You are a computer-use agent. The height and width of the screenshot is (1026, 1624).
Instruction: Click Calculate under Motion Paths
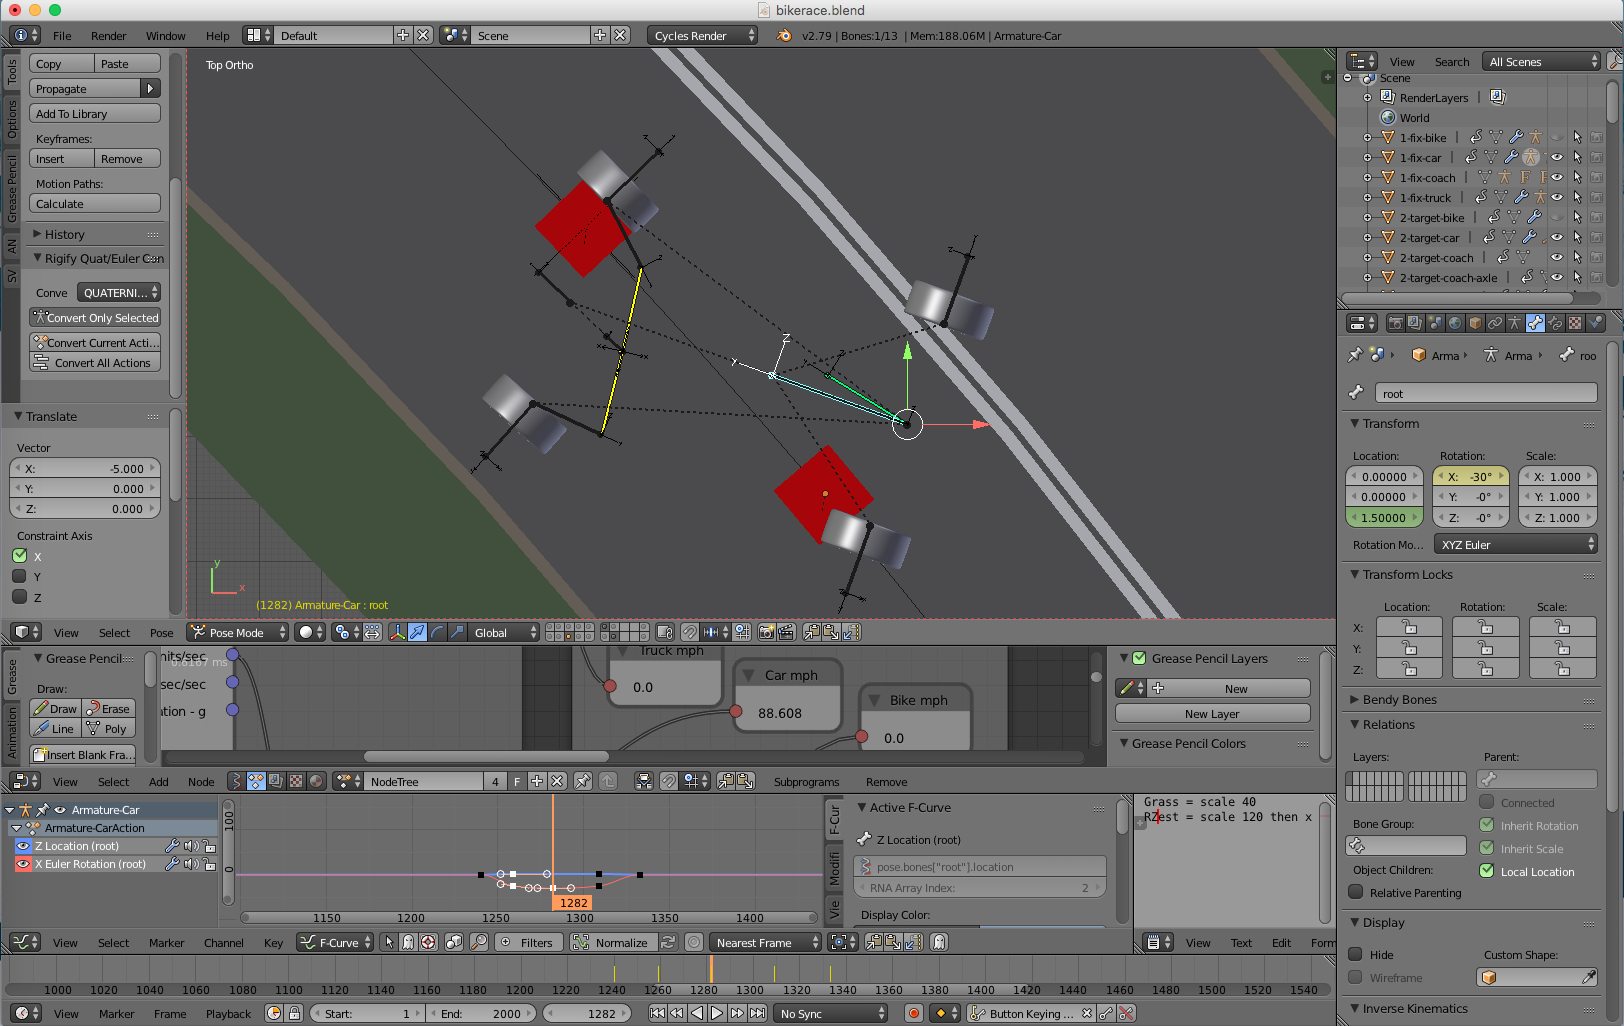tap(95, 204)
